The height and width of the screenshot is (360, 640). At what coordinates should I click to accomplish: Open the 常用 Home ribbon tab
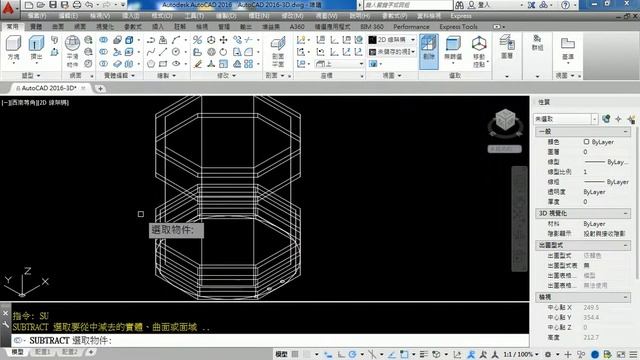(13, 26)
